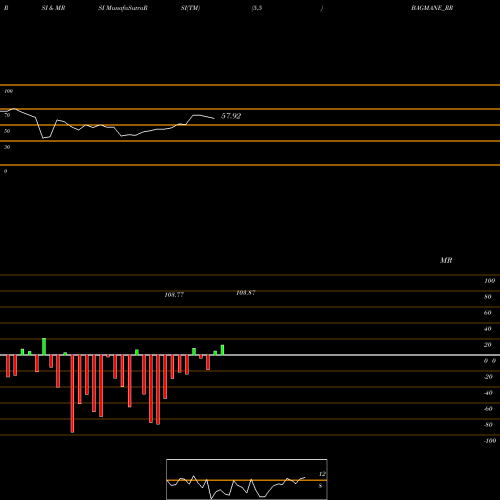Click the longest red MR bar
The height and width of the screenshot is (500, 500).
tap(72, 394)
